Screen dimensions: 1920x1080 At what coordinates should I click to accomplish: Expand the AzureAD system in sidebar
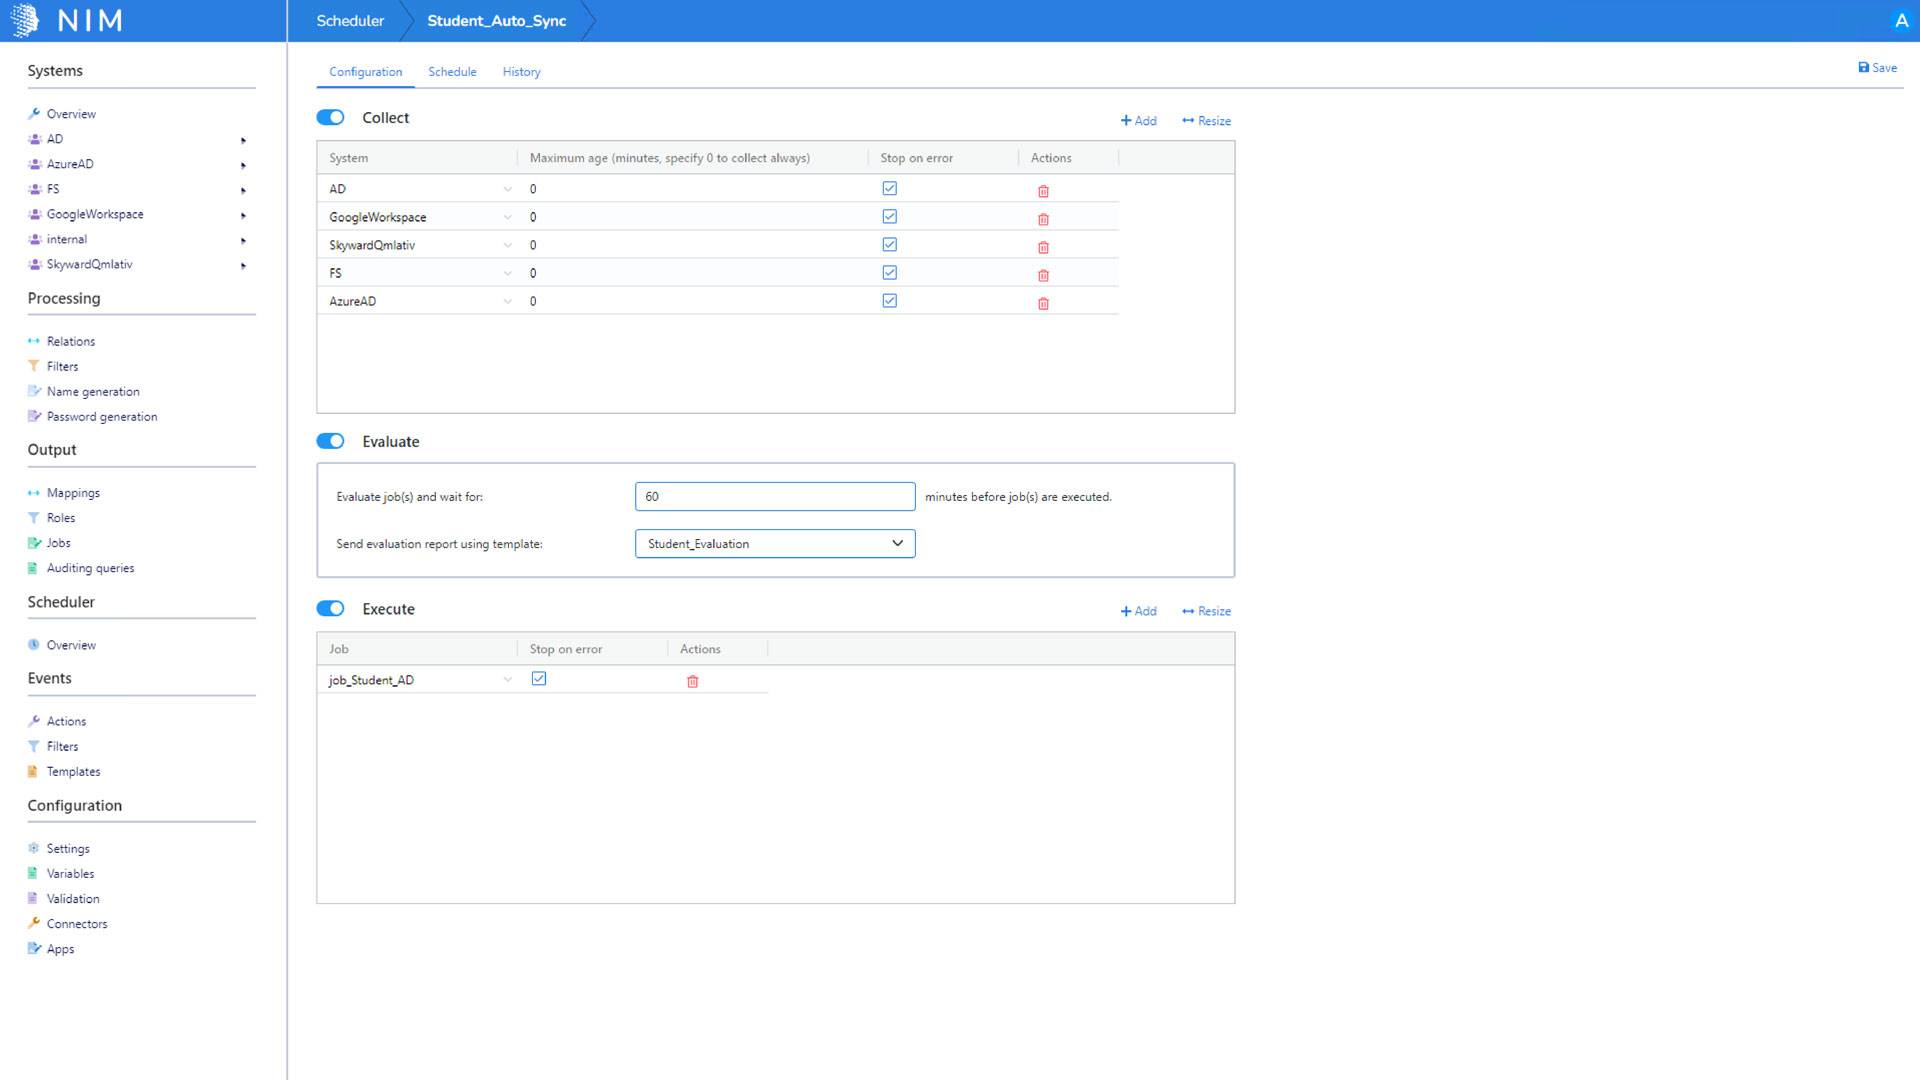point(243,165)
